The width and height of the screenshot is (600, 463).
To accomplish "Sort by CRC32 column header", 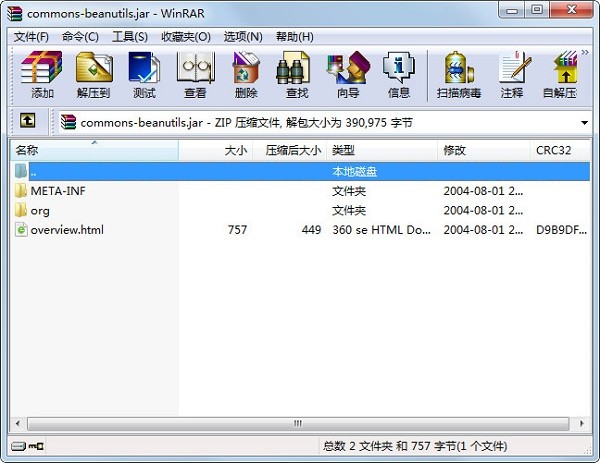I will [x=560, y=150].
